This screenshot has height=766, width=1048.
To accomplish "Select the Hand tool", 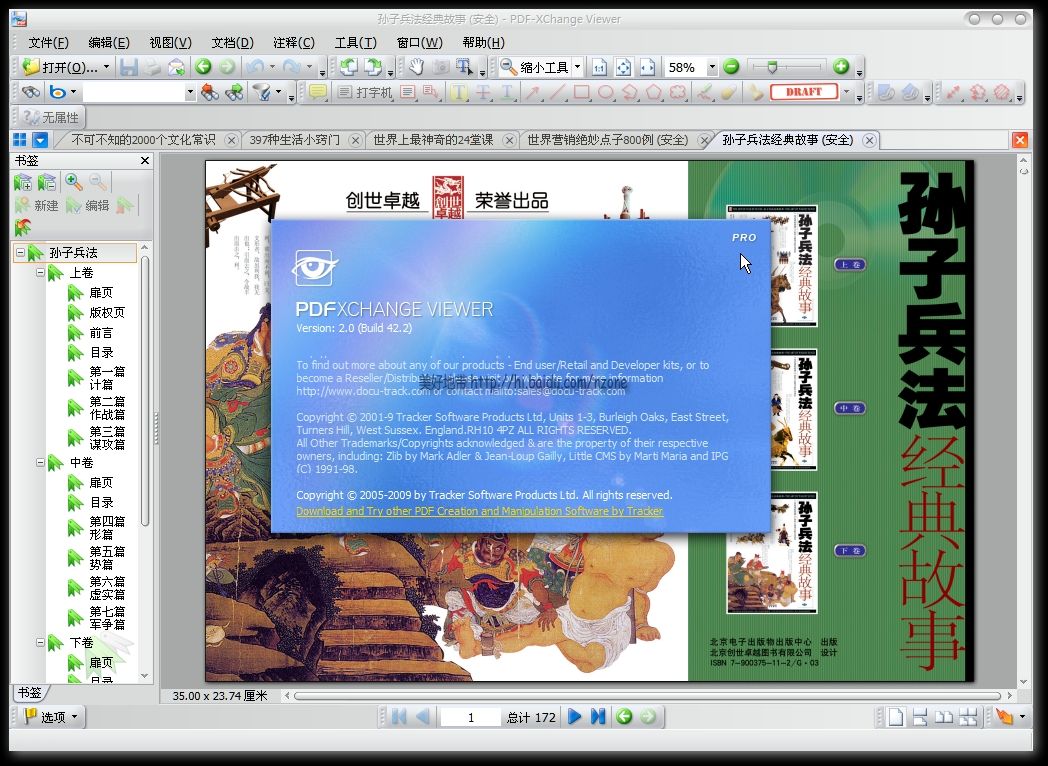I will pyautogui.click(x=417, y=67).
